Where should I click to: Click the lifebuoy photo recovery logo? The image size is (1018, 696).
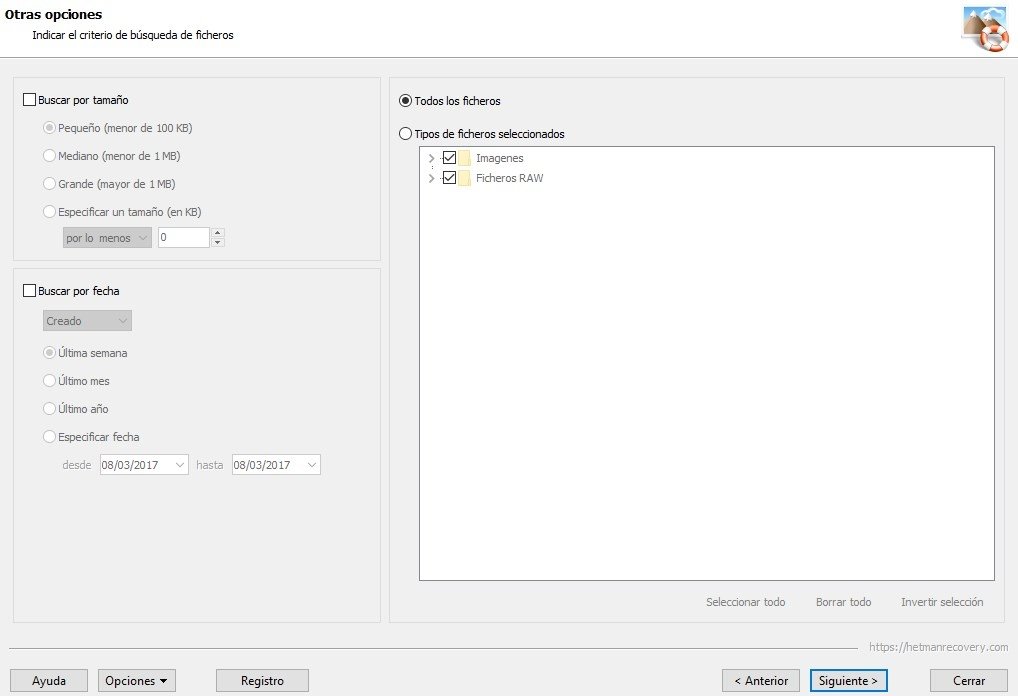tap(985, 29)
